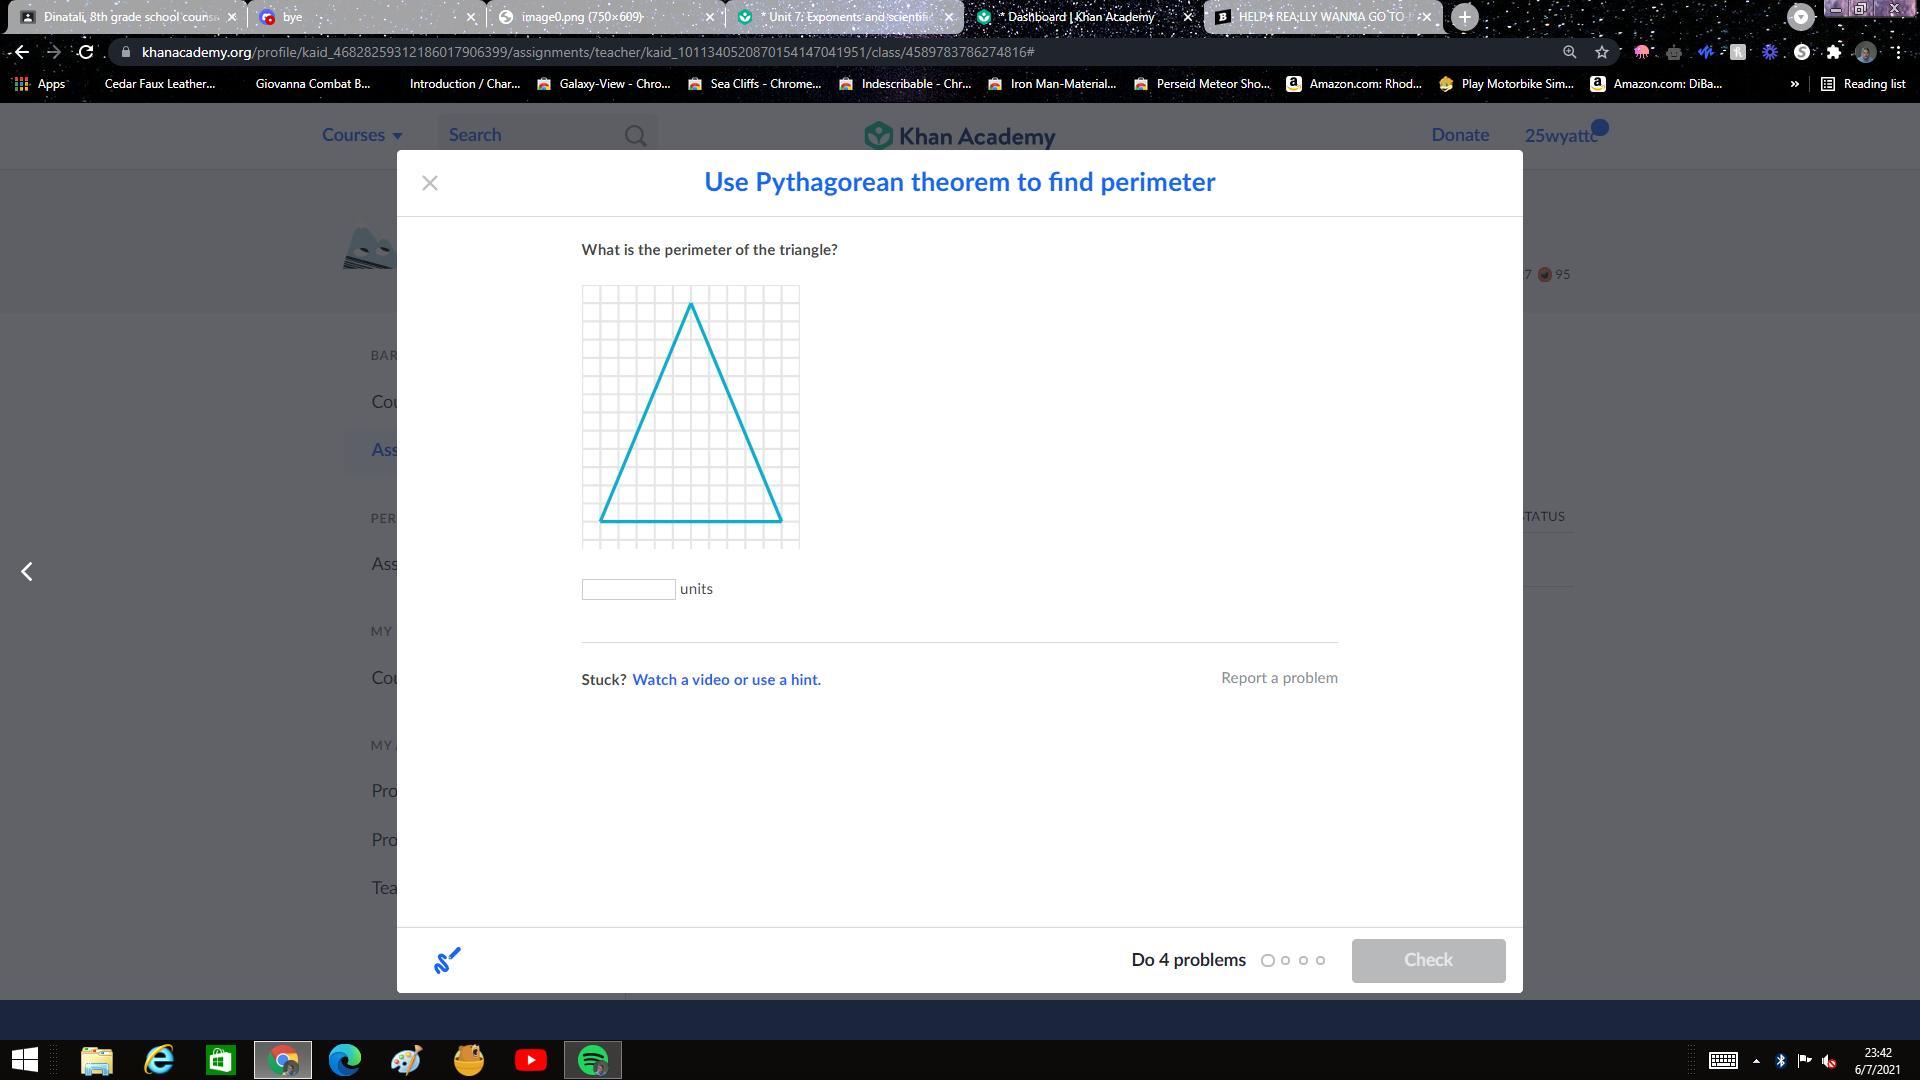Close the Pythagorean theorem exercise dialog
Screen dimensions: 1920x1080
click(430, 183)
